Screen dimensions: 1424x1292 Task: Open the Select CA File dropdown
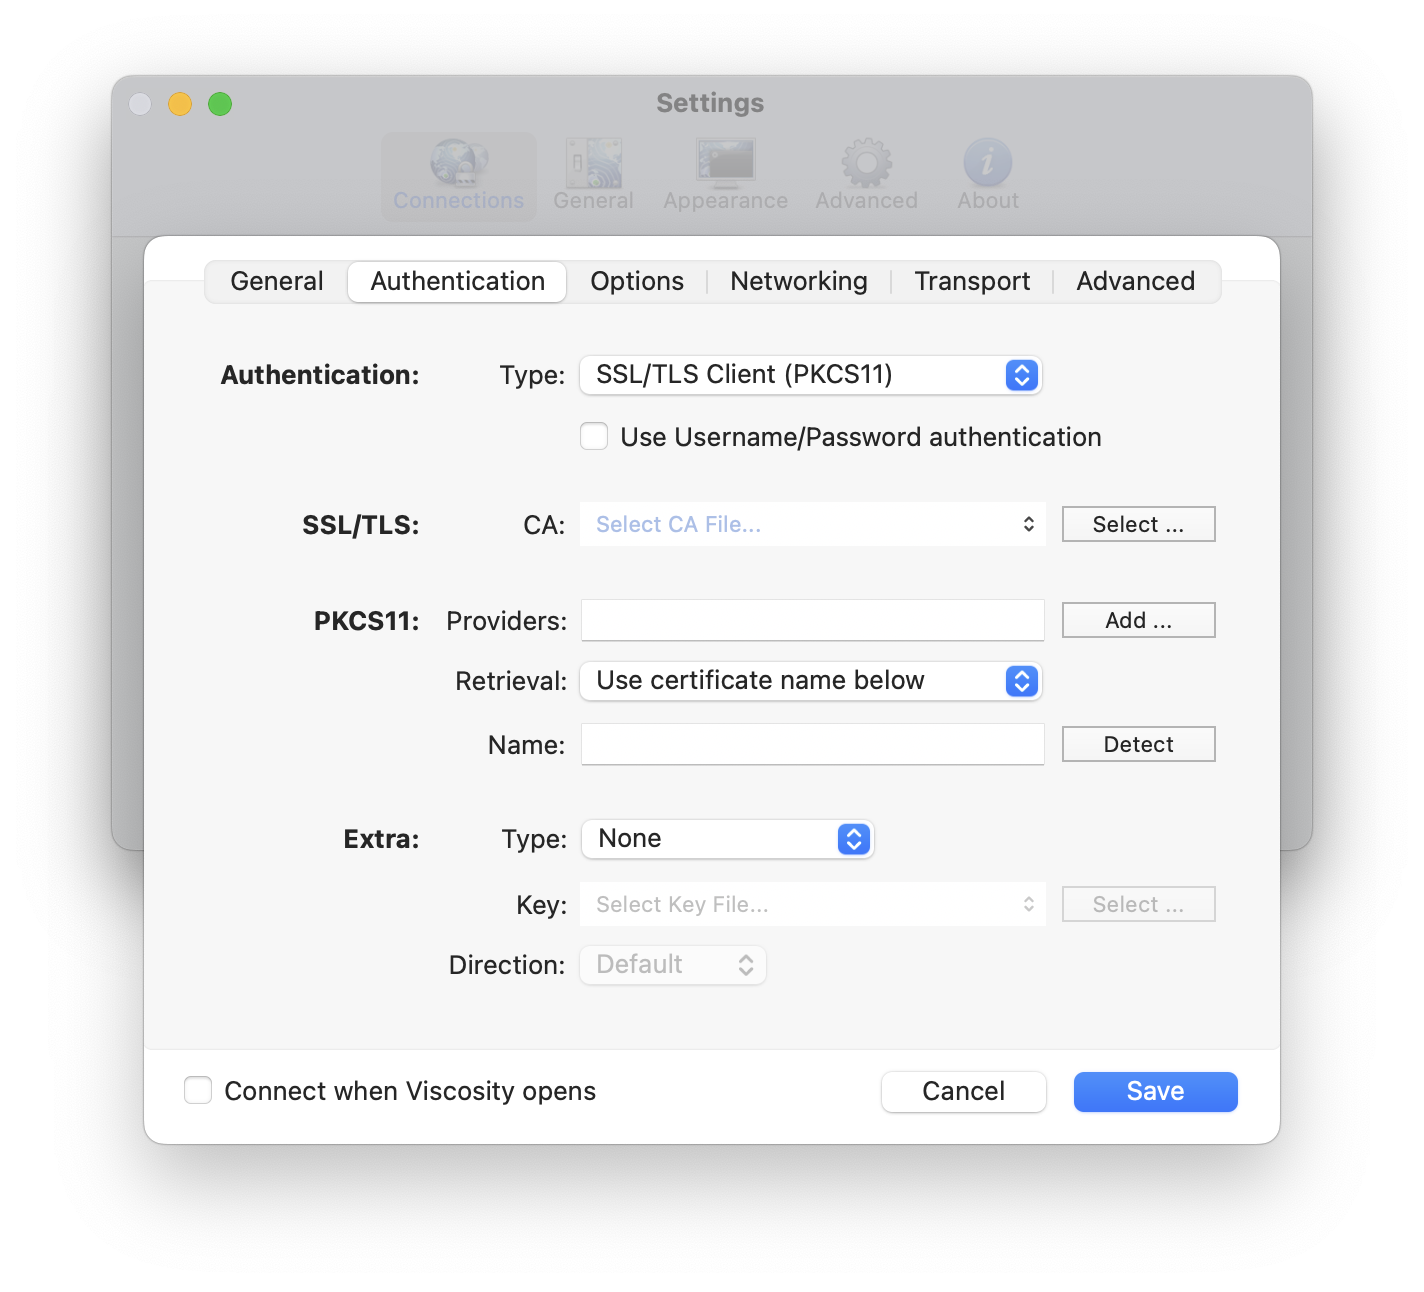(x=813, y=525)
